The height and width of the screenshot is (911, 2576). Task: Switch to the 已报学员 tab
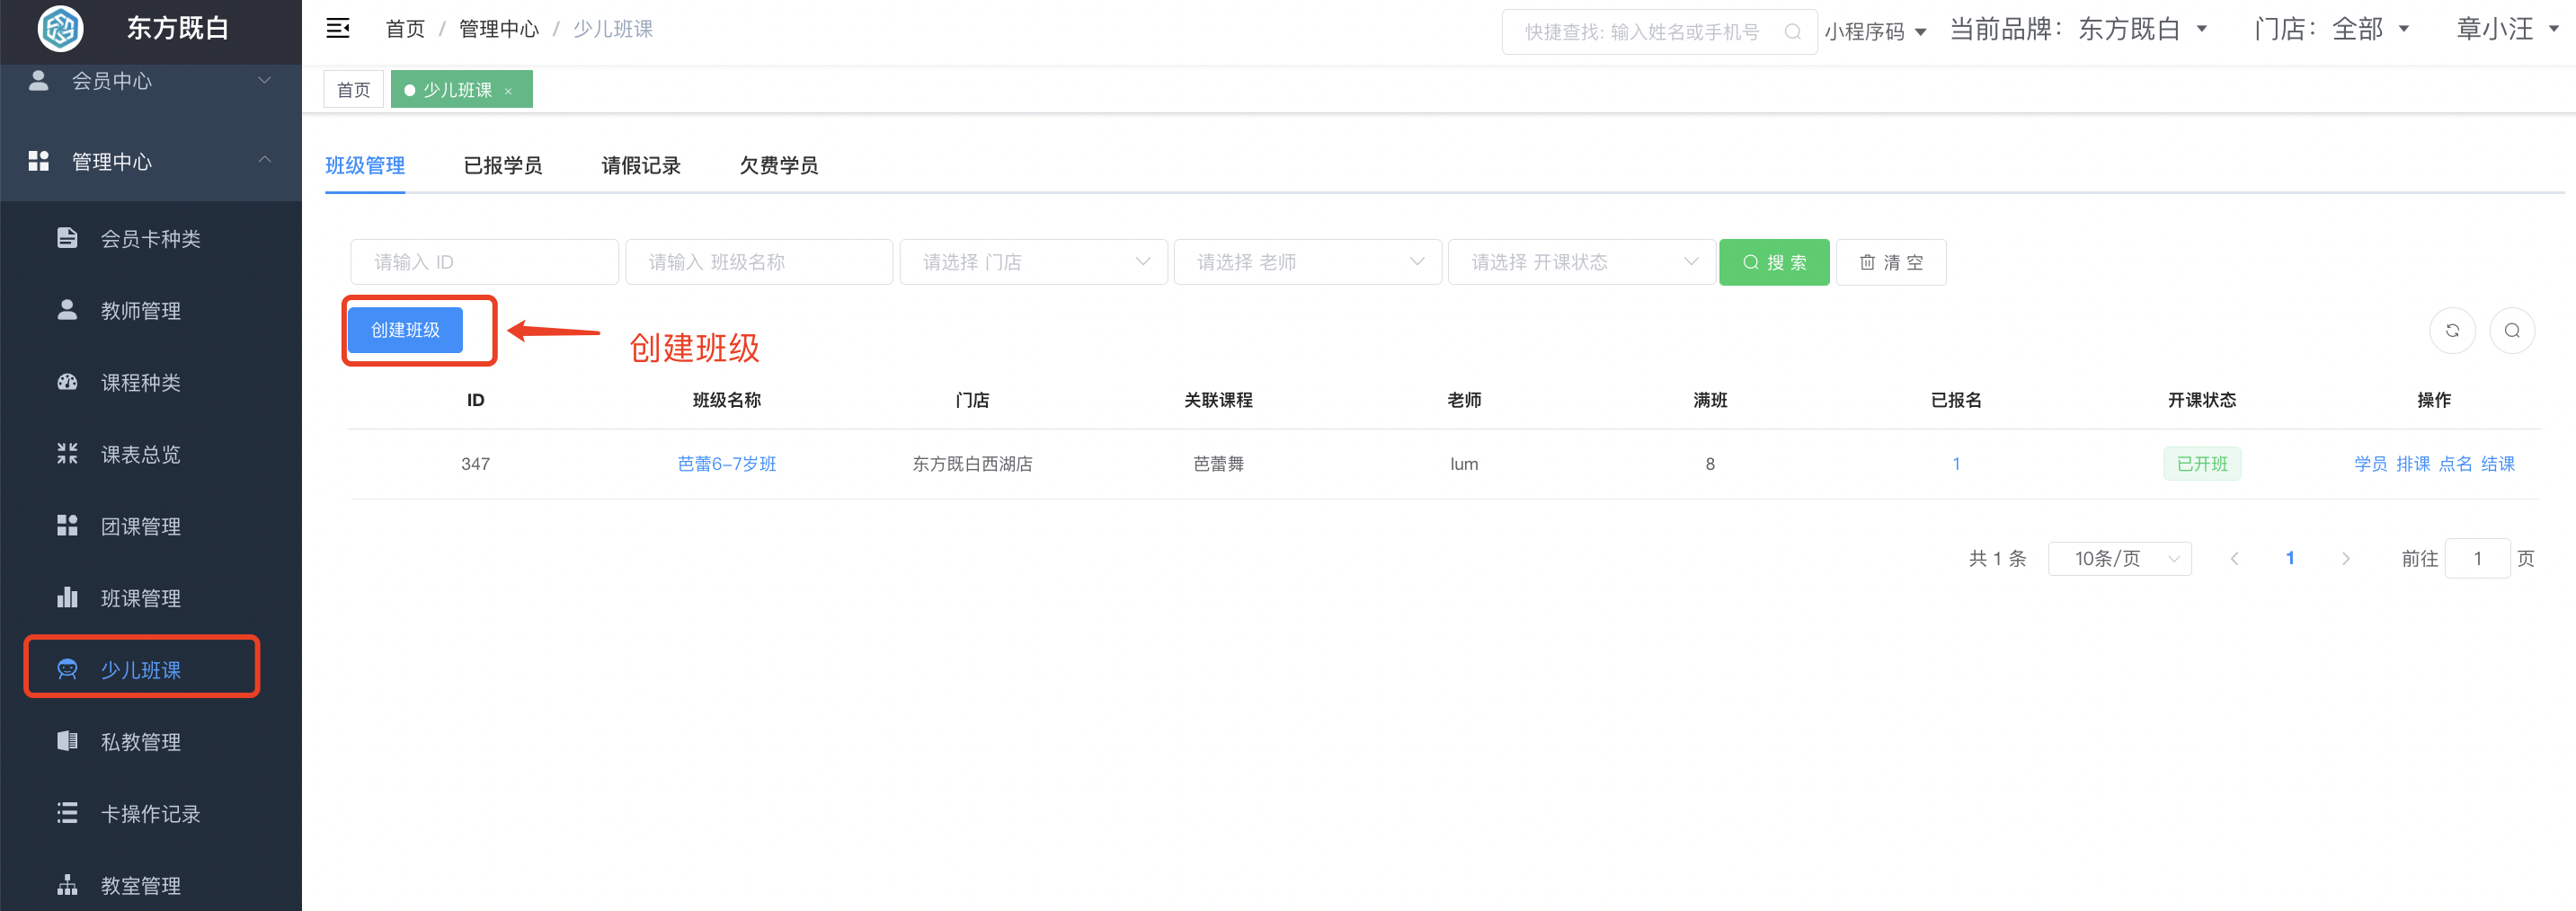tap(503, 166)
